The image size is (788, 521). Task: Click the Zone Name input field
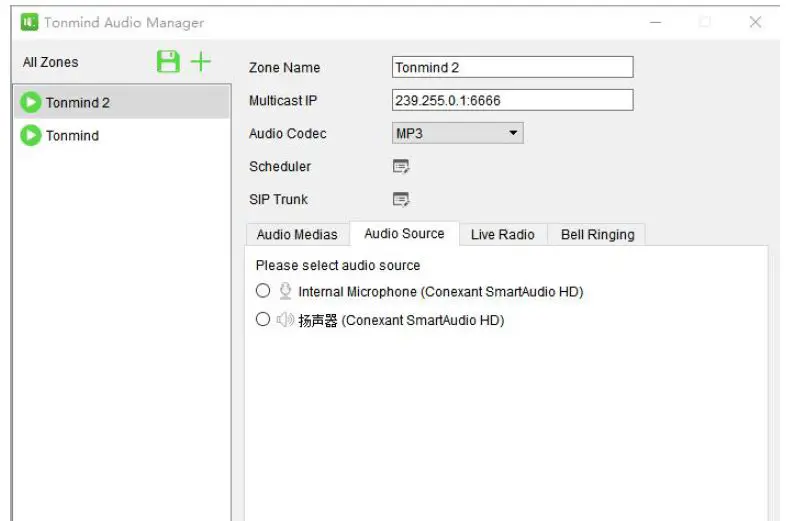tap(513, 67)
